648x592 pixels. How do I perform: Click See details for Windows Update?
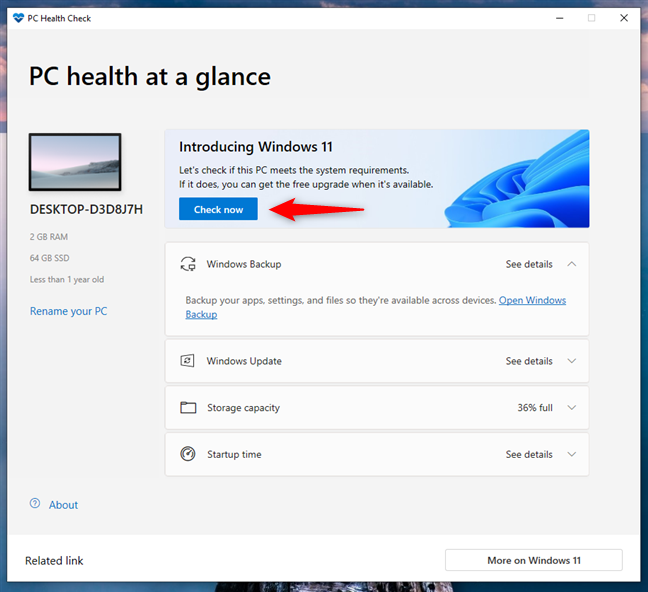(x=529, y=361)
